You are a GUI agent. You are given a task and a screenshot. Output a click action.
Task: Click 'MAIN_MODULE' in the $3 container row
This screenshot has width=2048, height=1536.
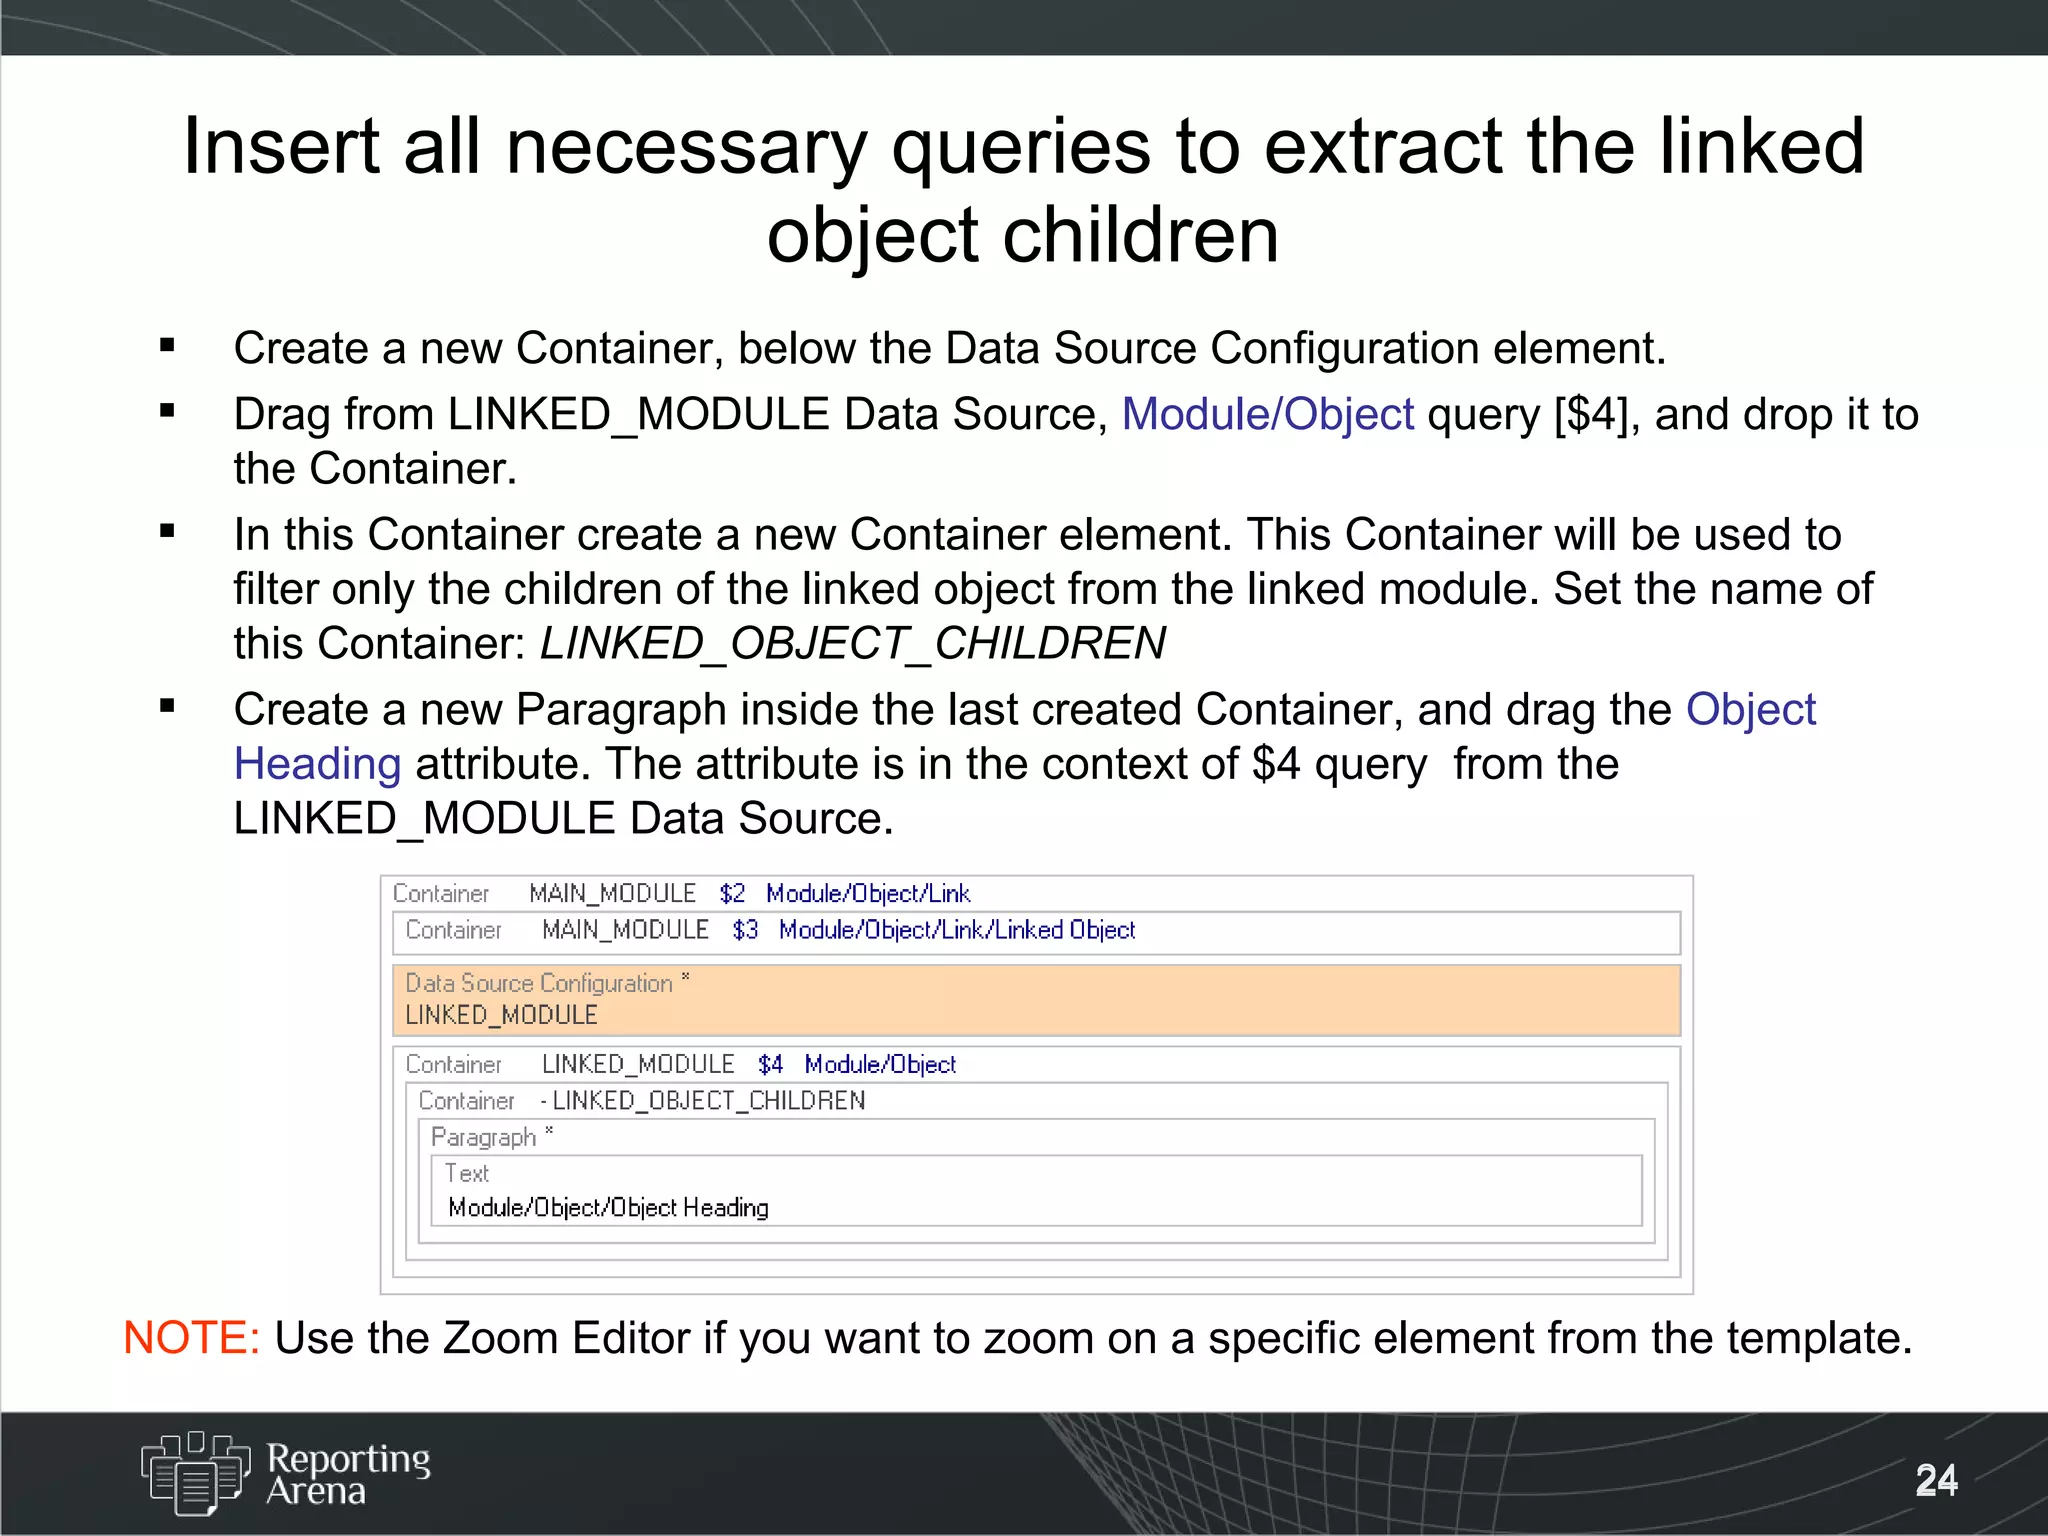tap(625, 931)
